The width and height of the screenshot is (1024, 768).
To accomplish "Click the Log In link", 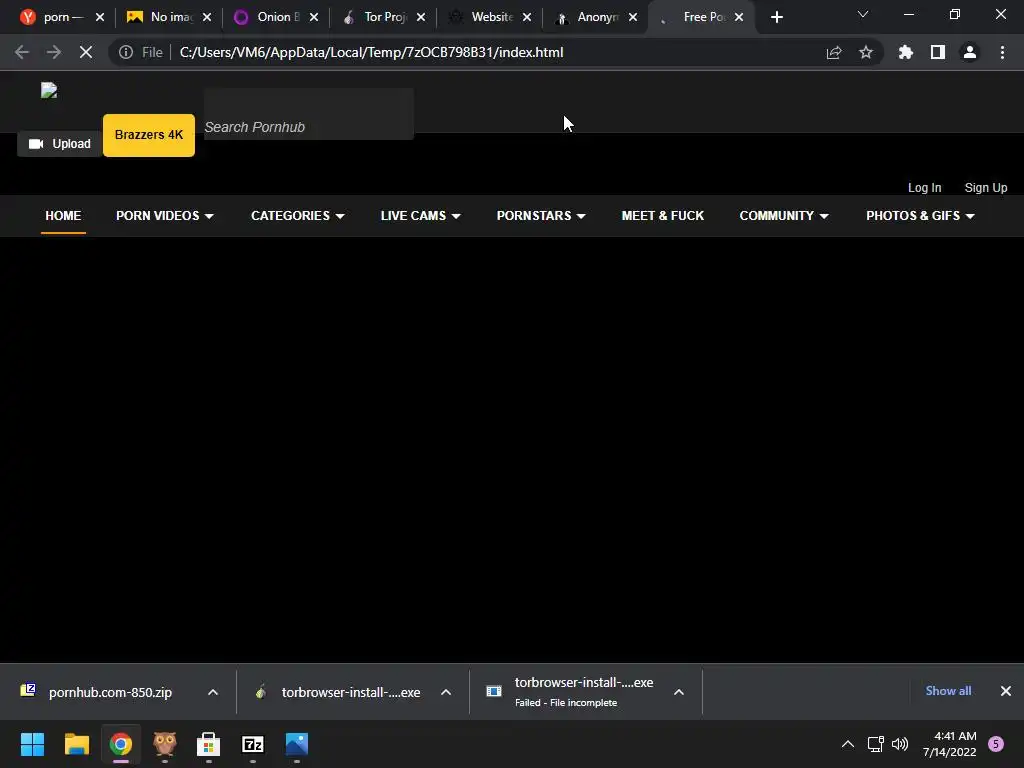I will point(924,187).
